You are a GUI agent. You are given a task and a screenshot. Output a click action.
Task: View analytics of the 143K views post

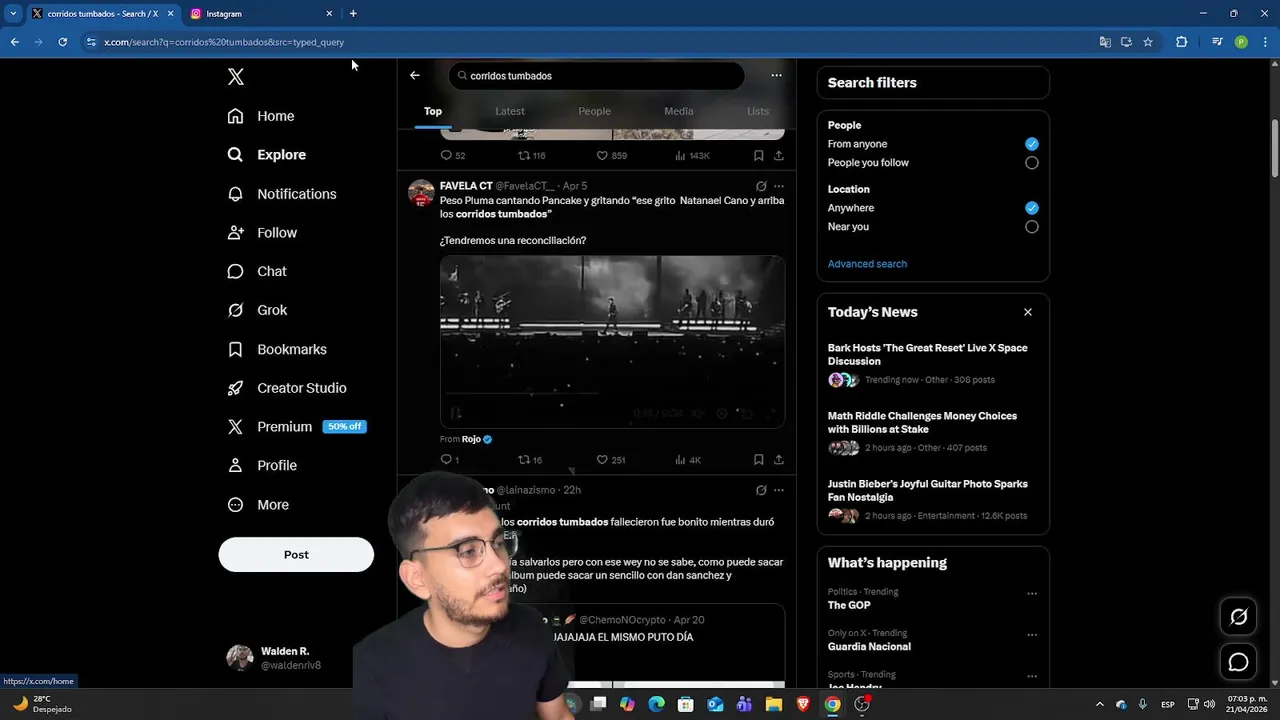693,156
